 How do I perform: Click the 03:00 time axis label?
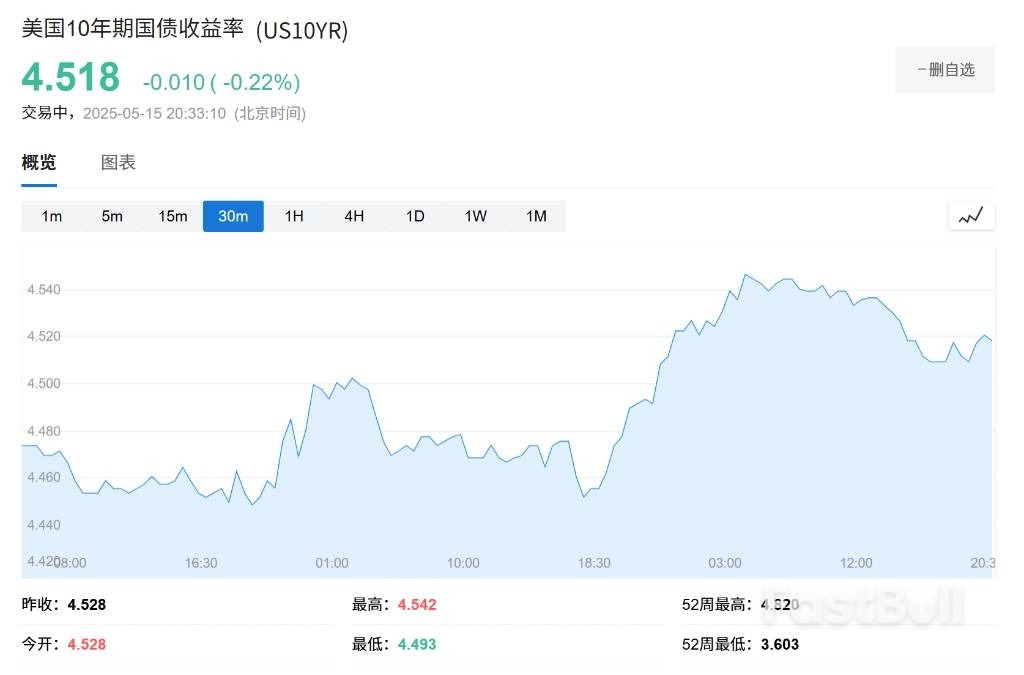725,563
